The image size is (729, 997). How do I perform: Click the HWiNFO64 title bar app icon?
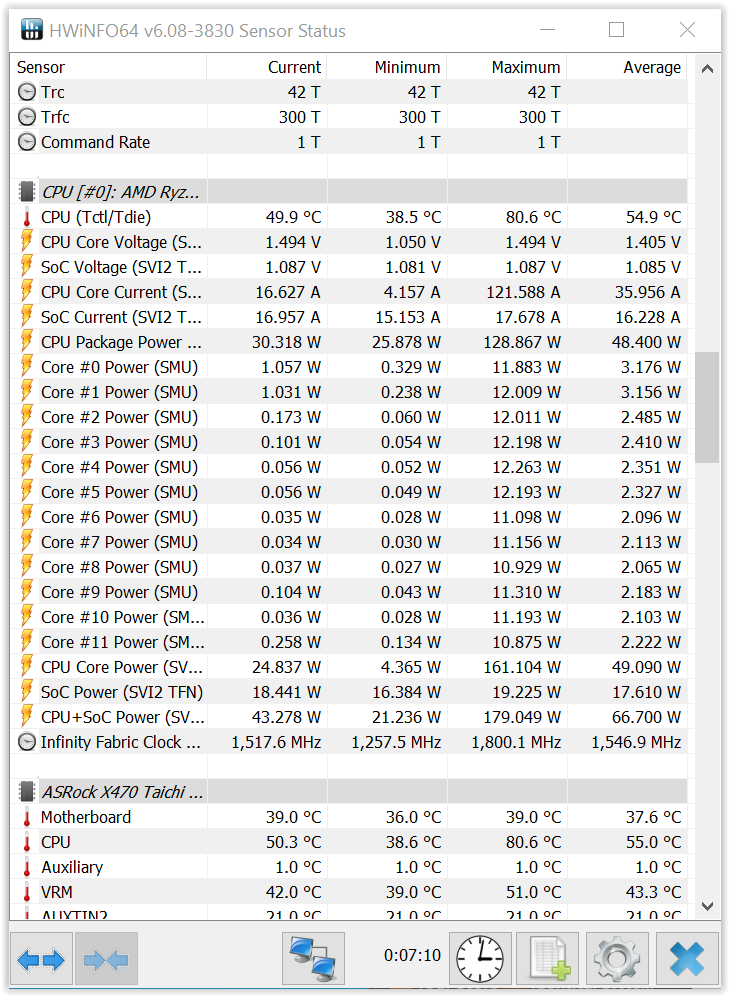31,30
